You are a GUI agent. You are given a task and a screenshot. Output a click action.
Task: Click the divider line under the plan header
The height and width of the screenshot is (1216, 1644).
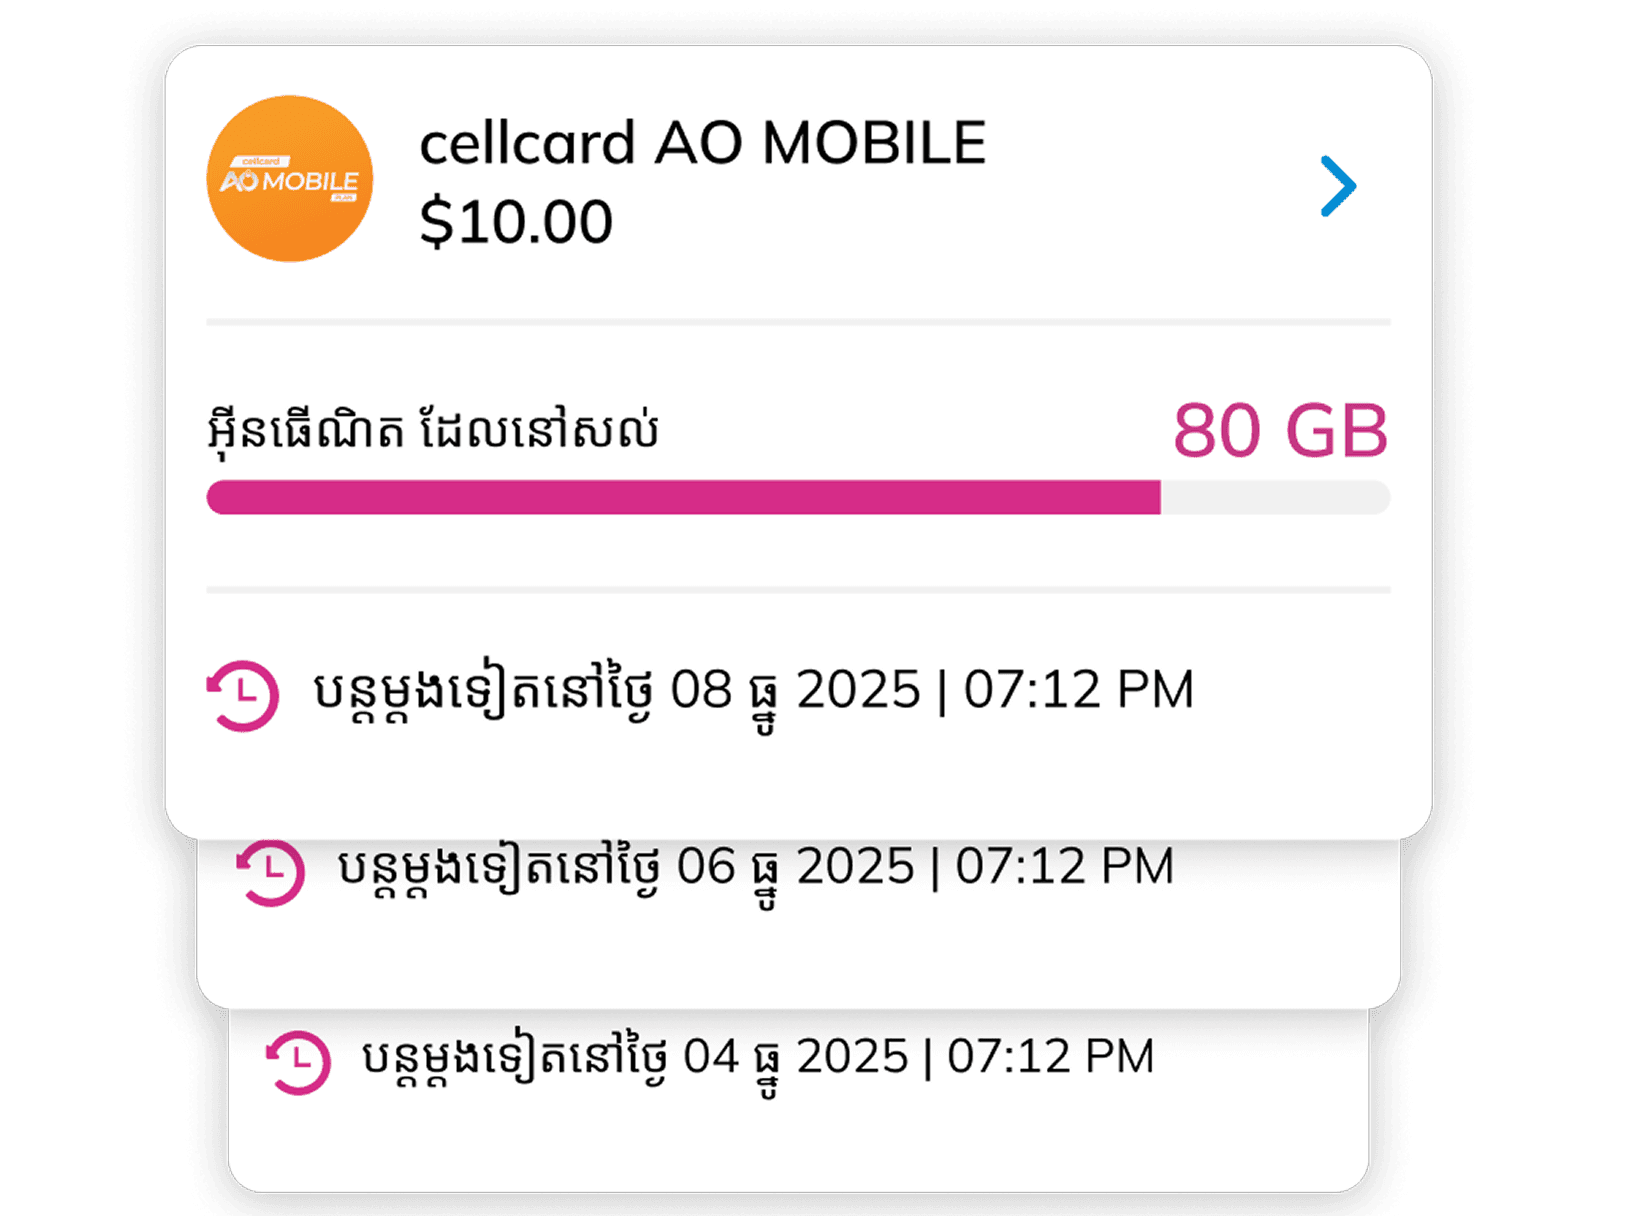click(798, 322)
